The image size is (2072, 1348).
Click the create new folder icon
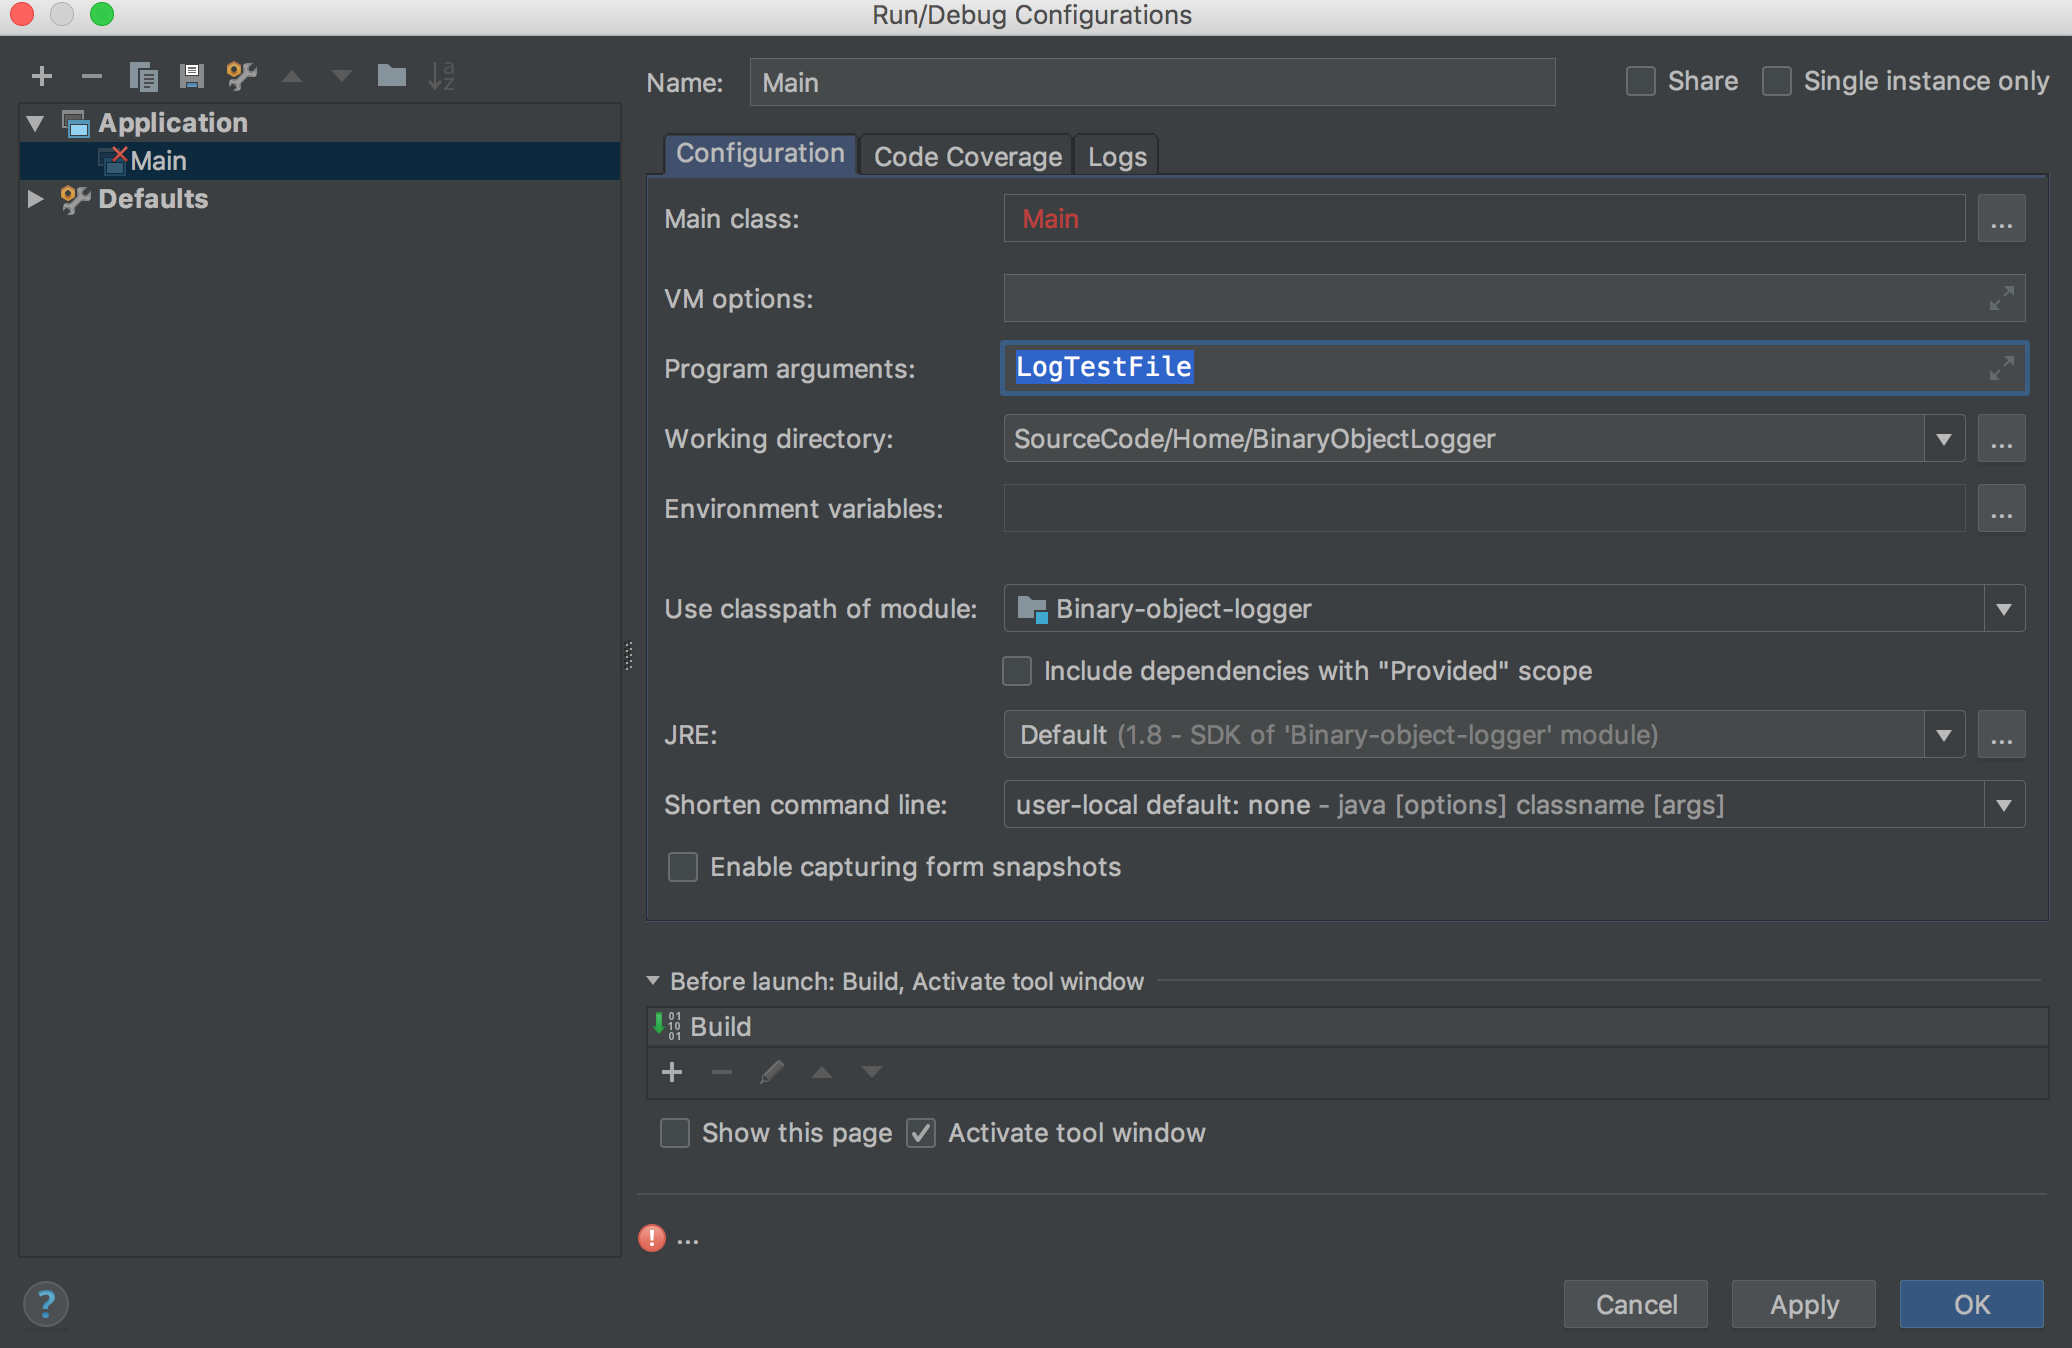(x=391, y=76)
